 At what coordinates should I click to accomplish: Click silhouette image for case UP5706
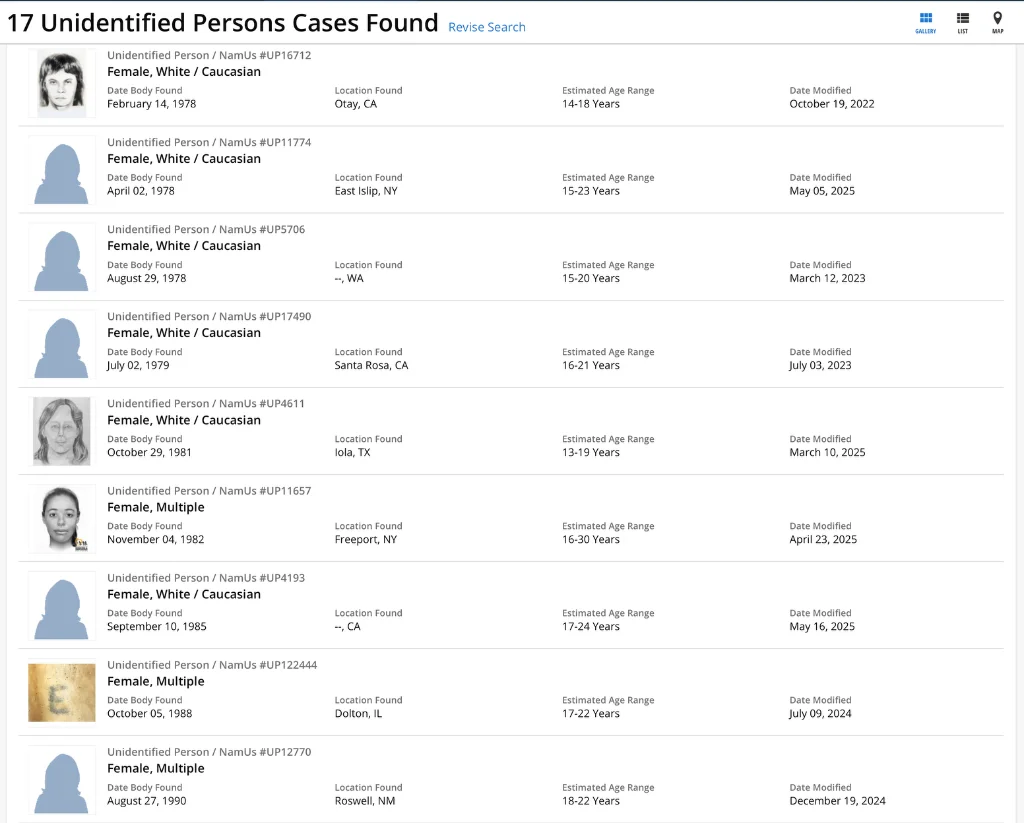pos(62,258)
